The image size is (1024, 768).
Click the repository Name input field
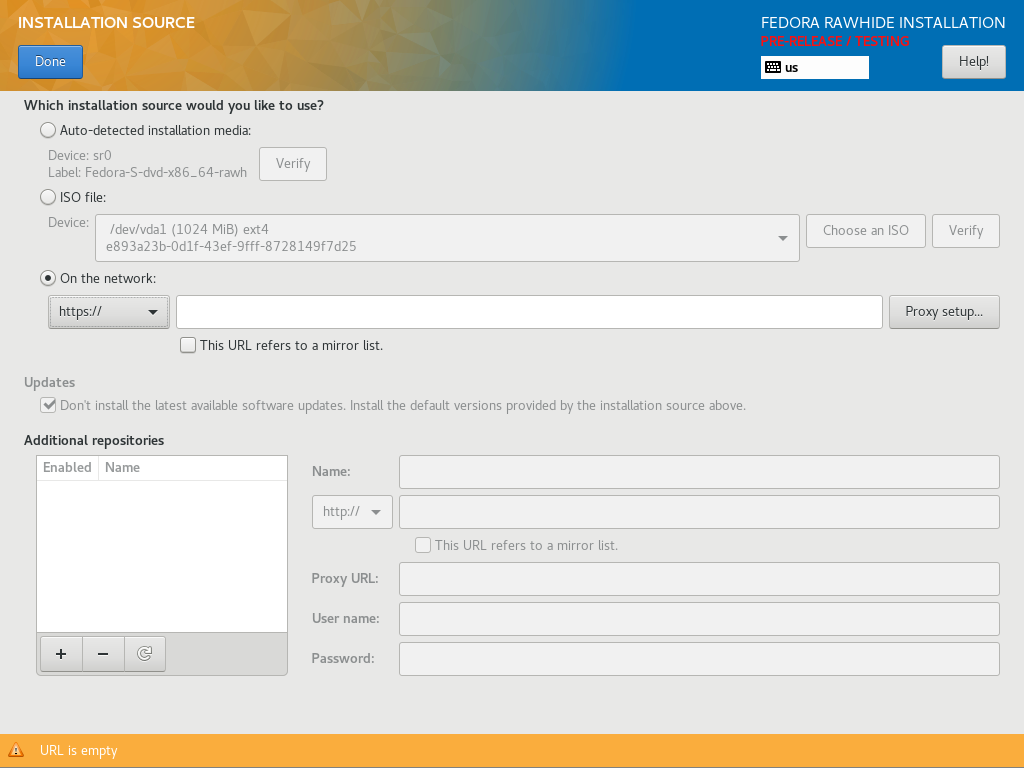click(x=699, y=472)
